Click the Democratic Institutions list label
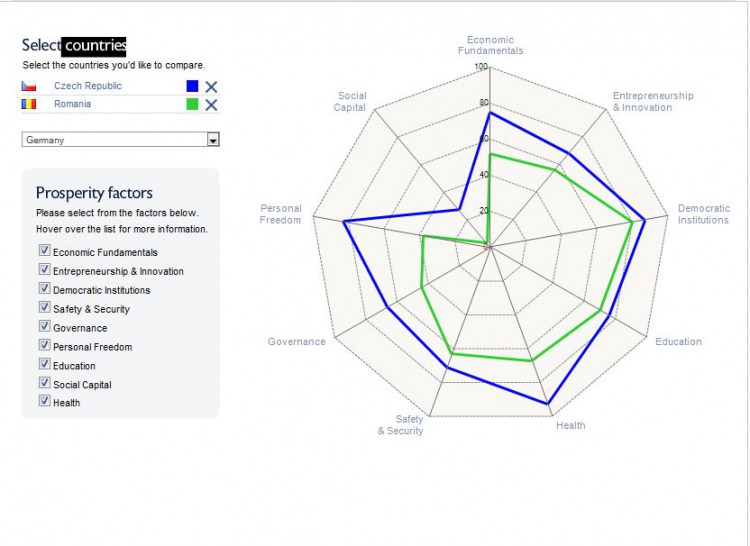The width and height of the screenshot is (750, 546). pyautogui.click(x=102, y=290)
